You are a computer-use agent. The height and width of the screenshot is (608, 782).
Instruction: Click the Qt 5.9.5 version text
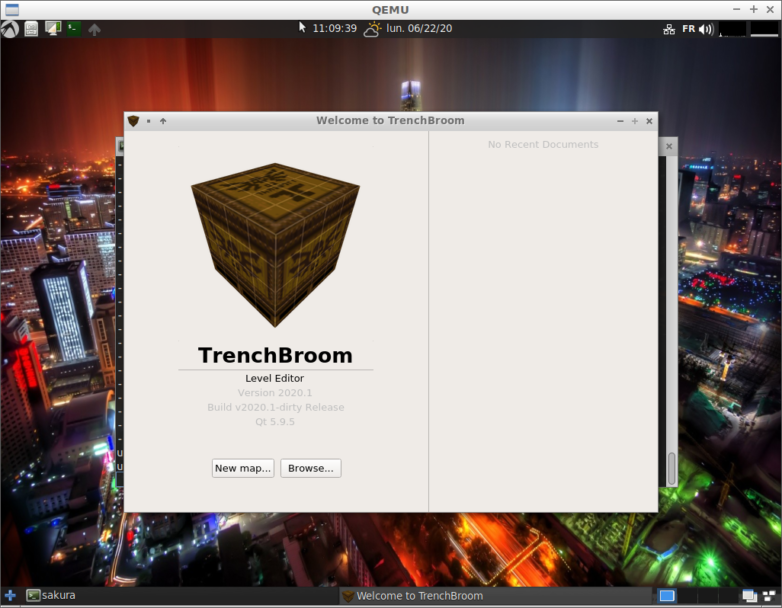tap(275, 421)
